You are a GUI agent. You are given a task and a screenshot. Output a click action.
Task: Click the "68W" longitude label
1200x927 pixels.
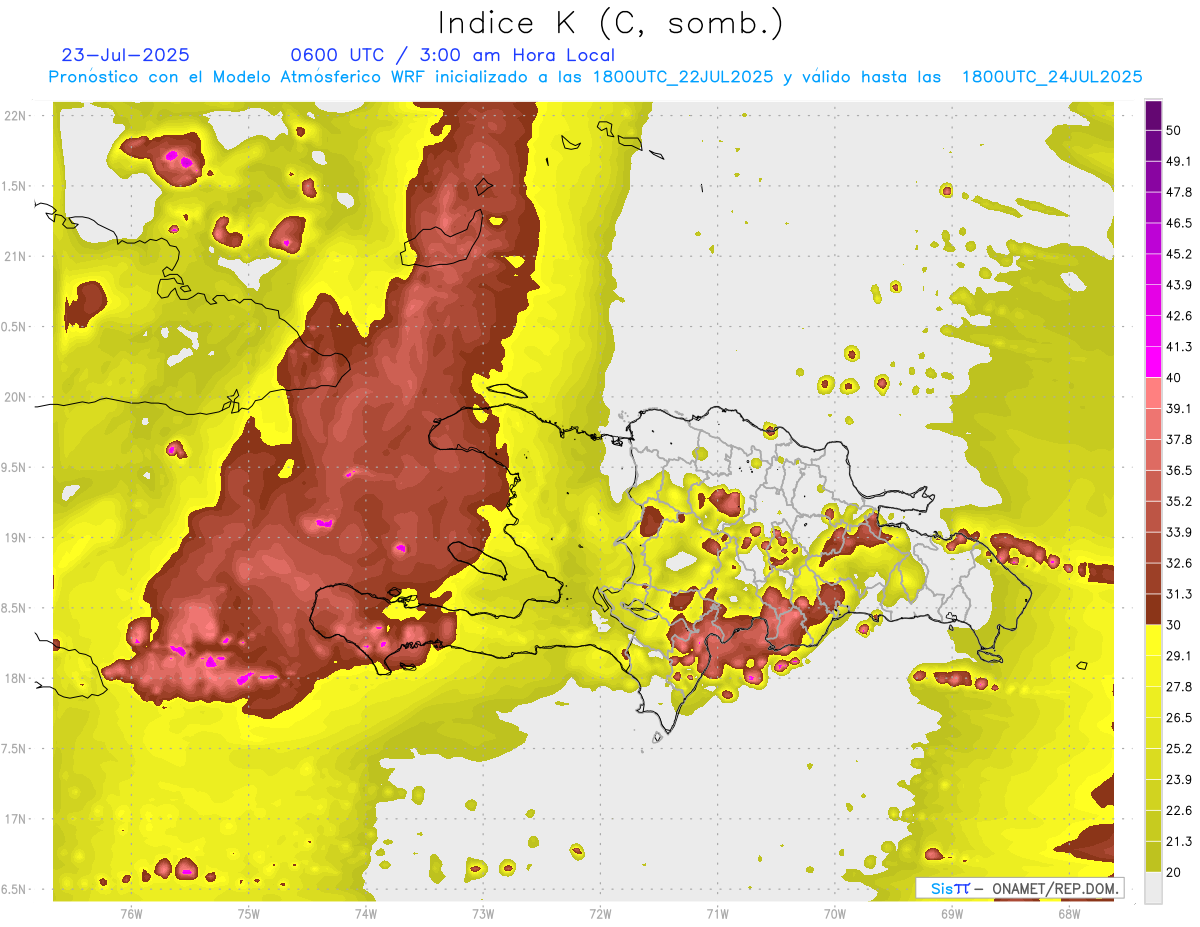point(1068,913)
